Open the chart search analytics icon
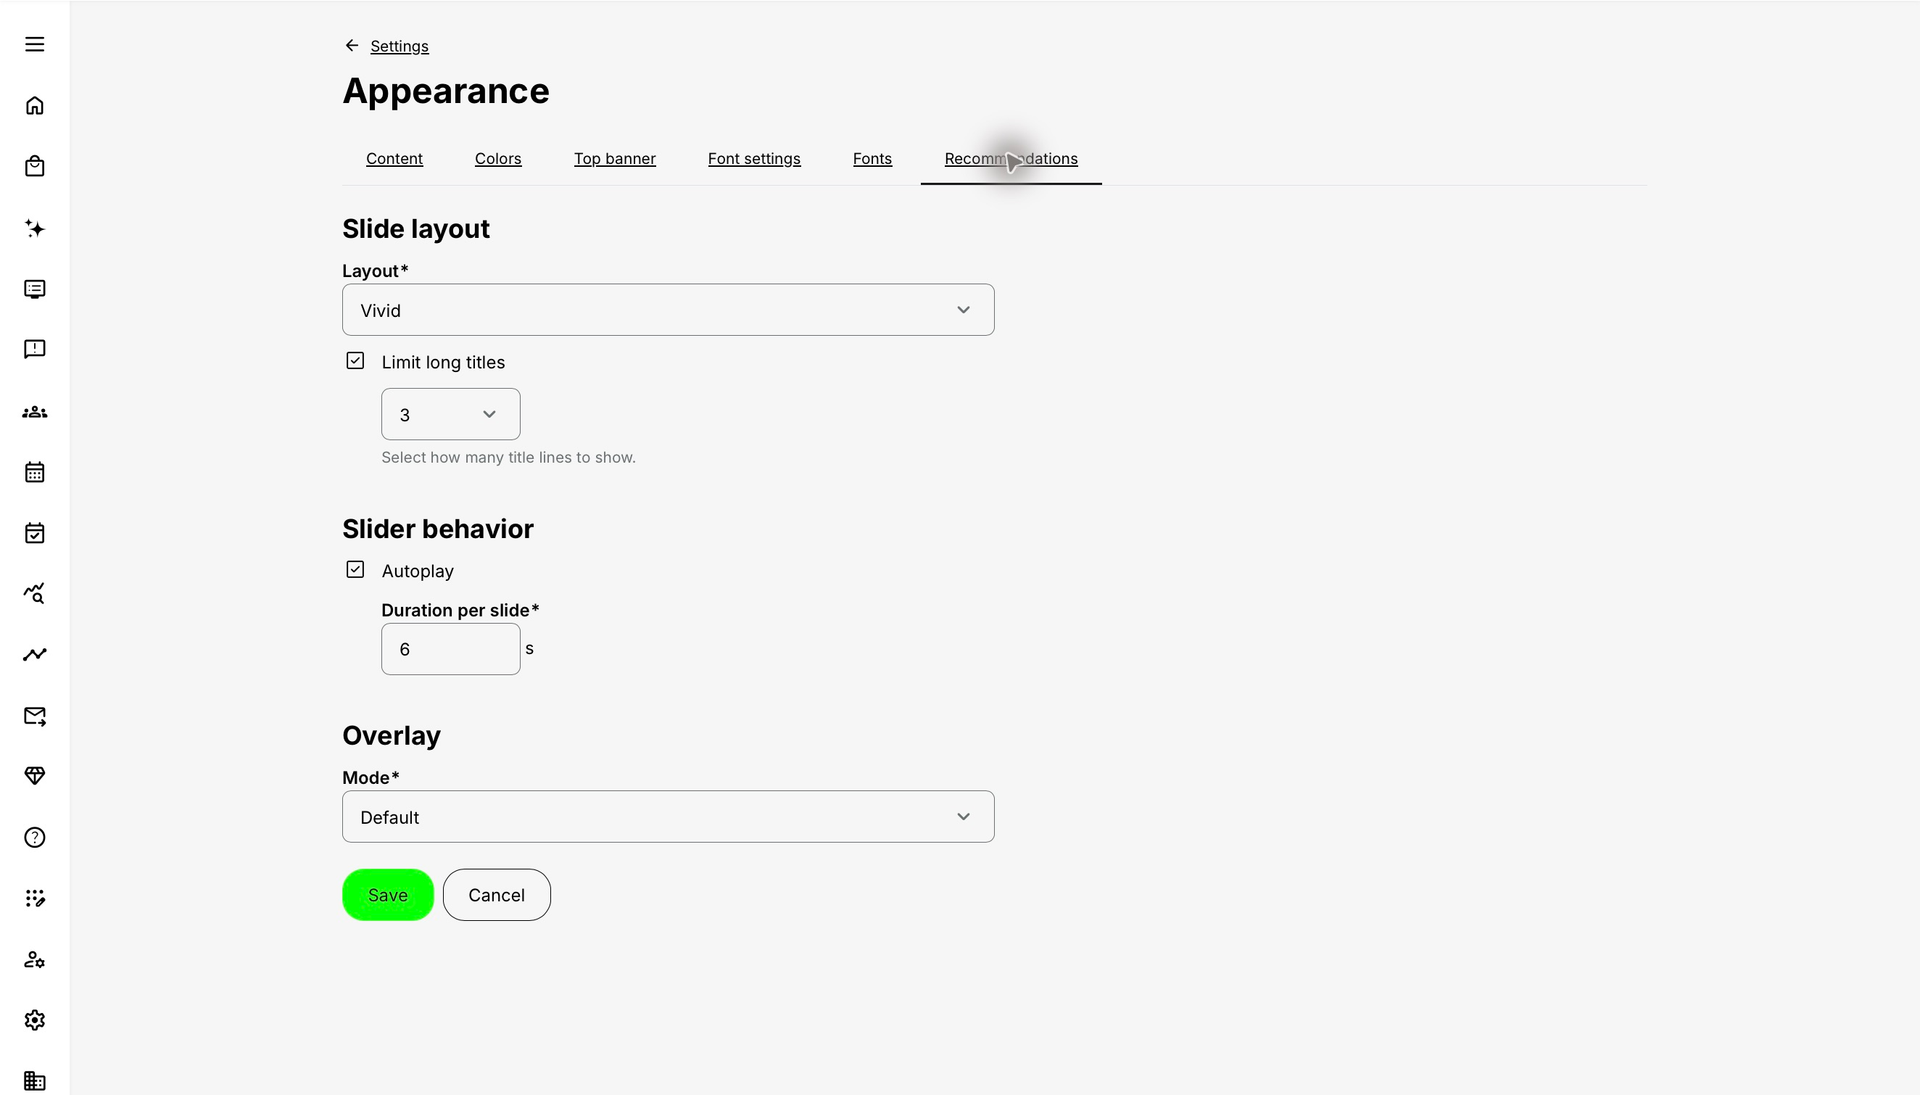1920x1095 pixels. [35, 594]
